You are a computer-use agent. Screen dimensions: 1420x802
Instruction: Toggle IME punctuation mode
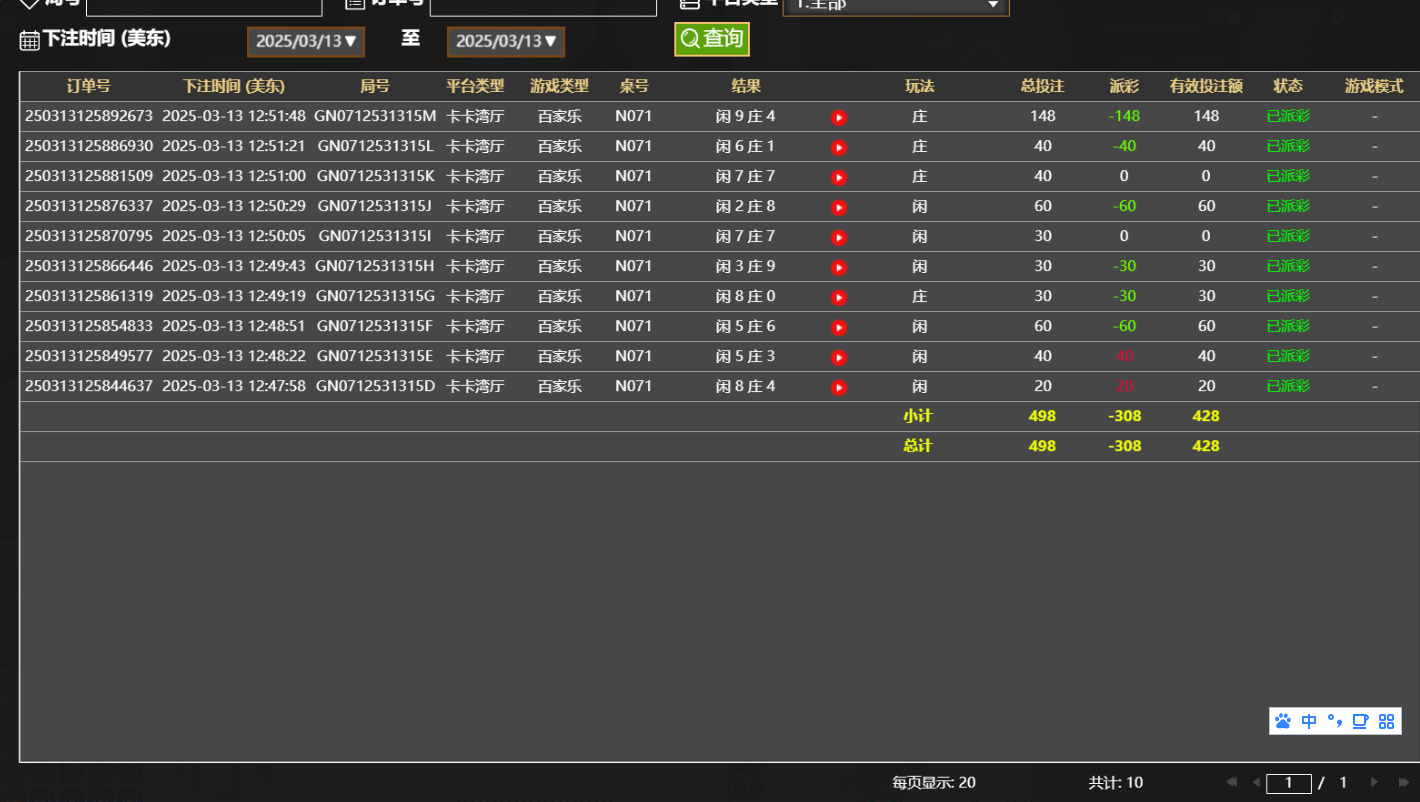tap(1334, 721)
